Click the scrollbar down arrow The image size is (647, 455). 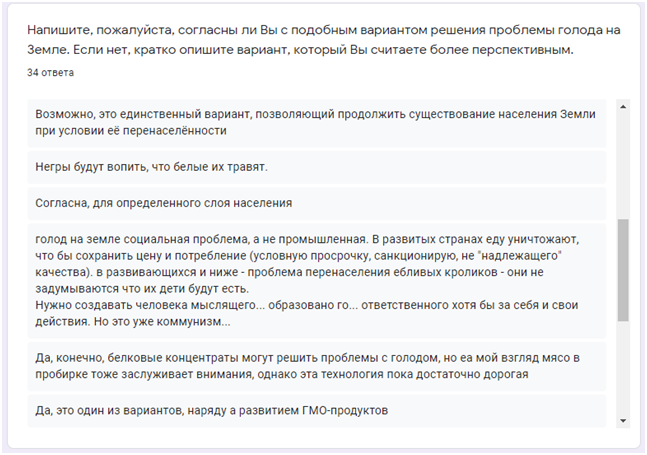623,420
